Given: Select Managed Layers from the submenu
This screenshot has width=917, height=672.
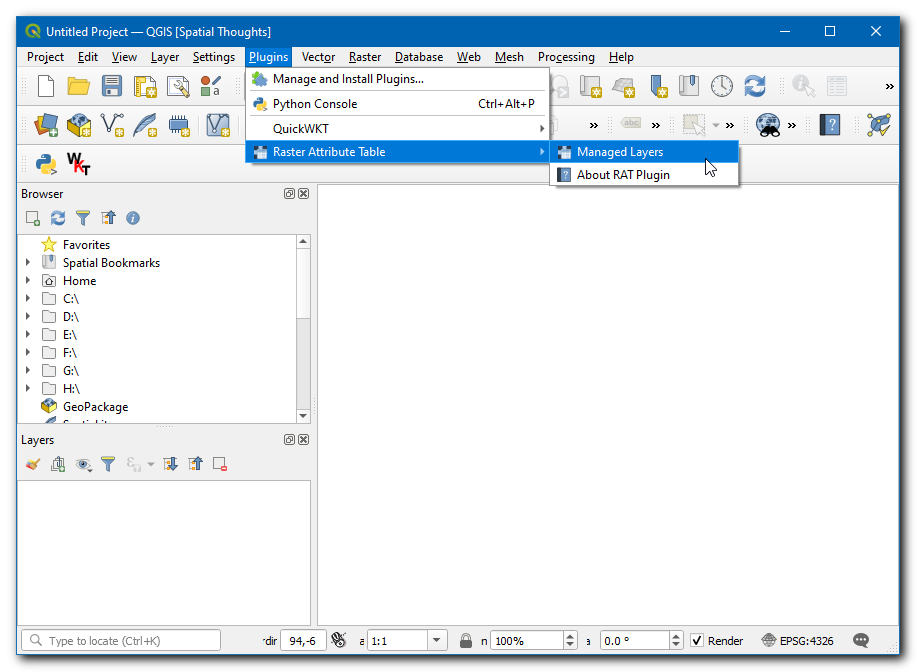Looking at the screenshot, I should coord(620,152).
